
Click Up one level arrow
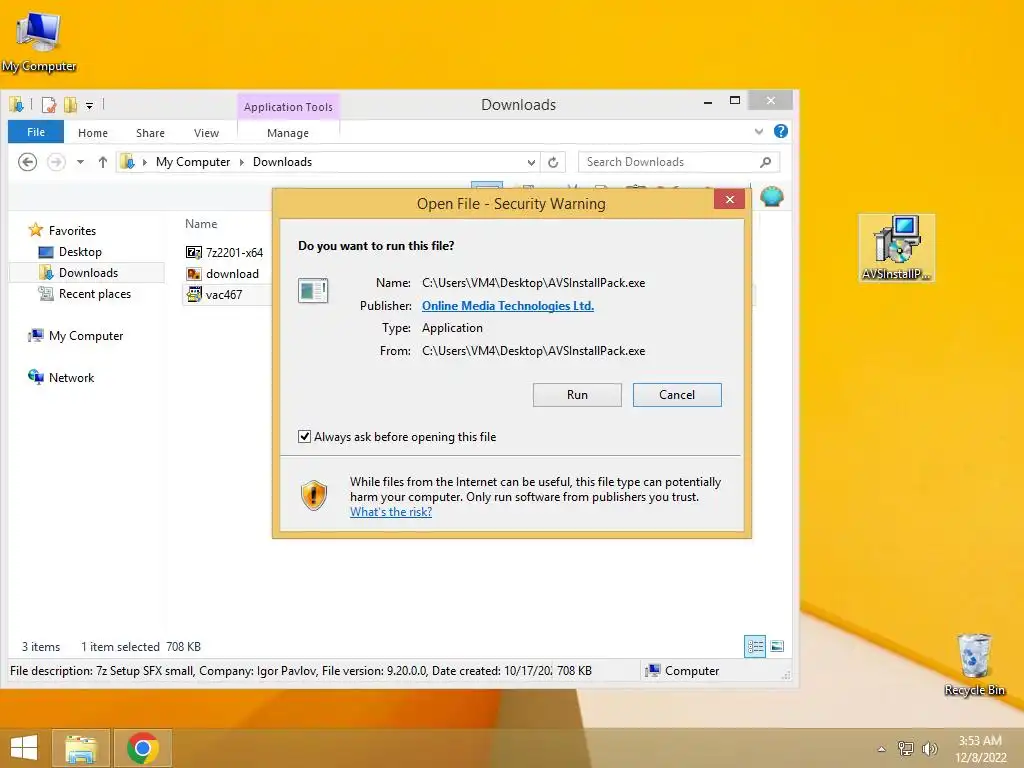click(x=103, y=162)
